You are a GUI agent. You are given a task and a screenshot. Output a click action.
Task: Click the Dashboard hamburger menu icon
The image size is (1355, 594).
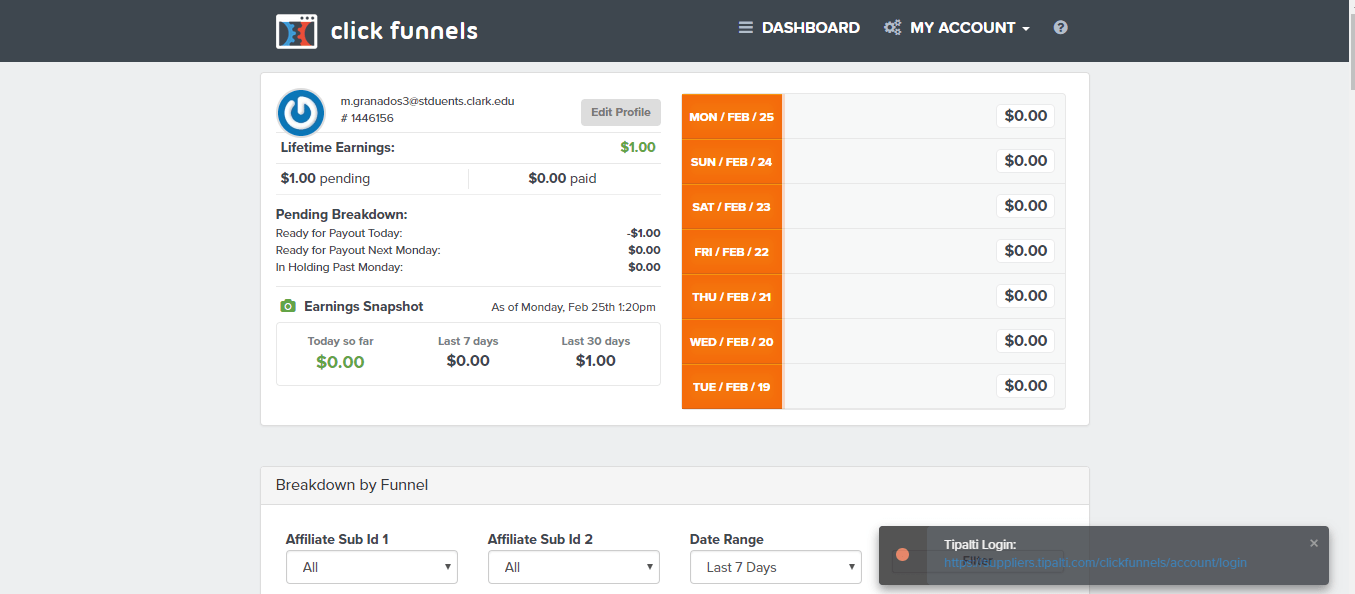click(746, 28)
